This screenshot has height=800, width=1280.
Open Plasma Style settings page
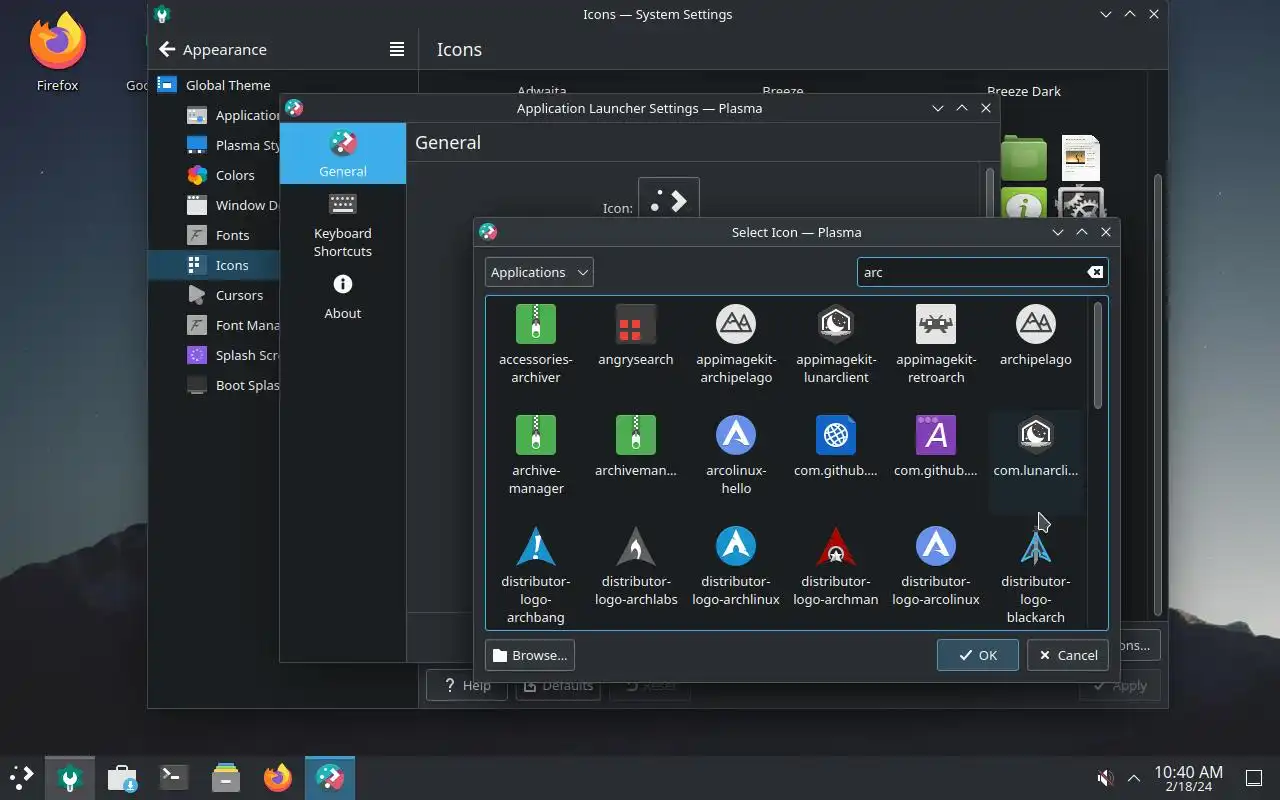pos(233,145)
